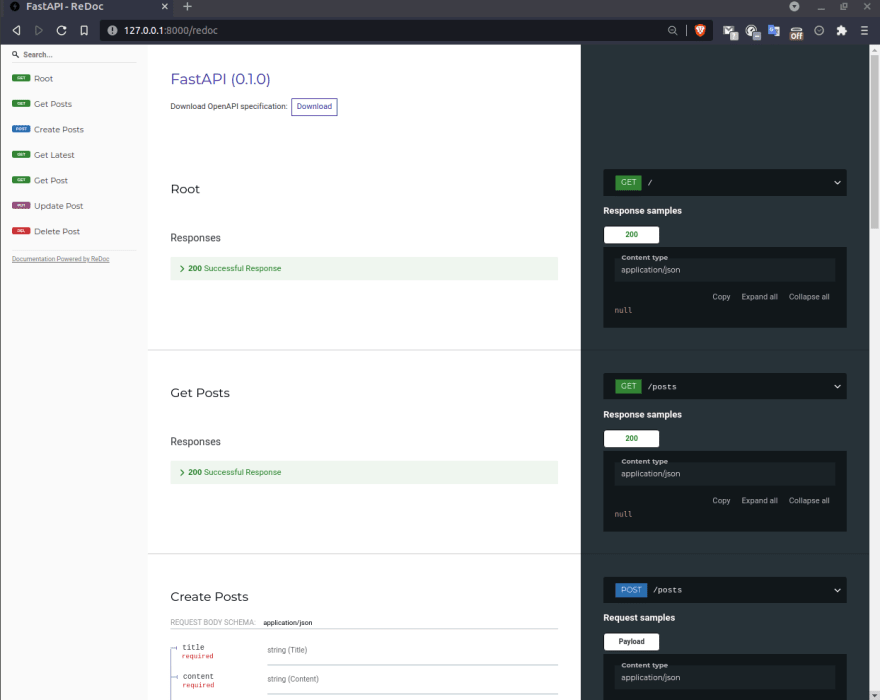This screenshot has height=700, width=880.
Task: Navigate to Delete Post in the sidebar
Action: point(57,231)
